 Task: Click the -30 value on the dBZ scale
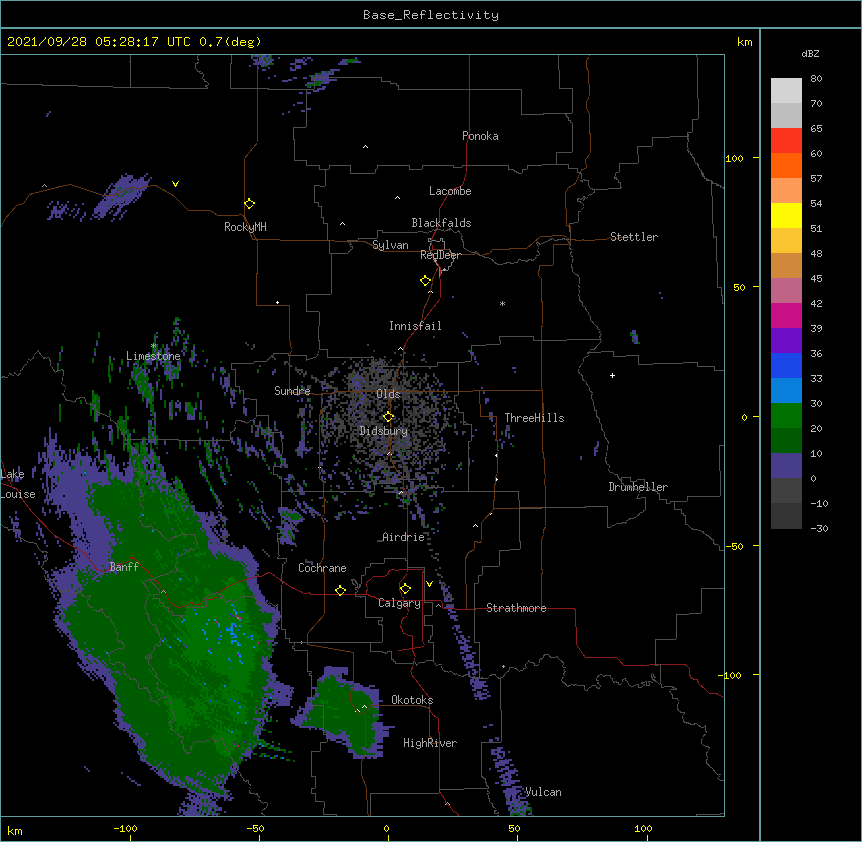coord(819,529)
